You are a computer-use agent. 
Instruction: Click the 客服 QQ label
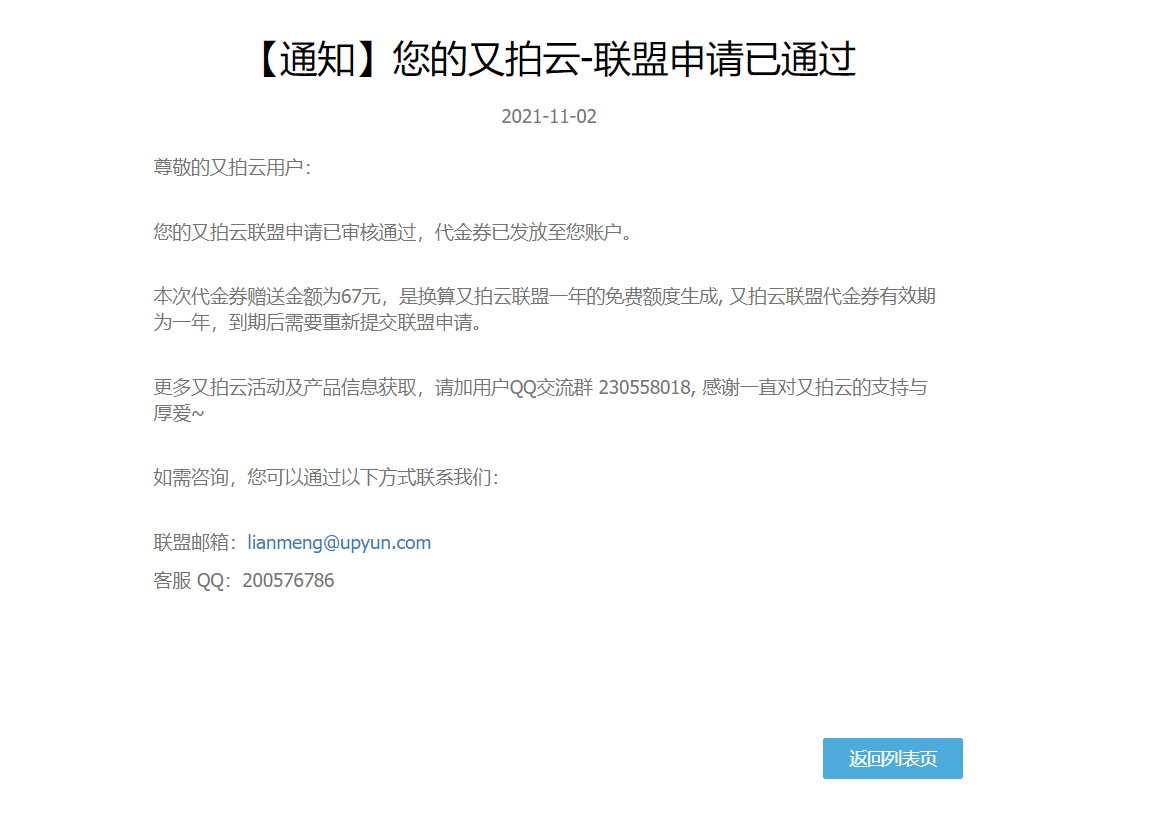coord(190,581)
